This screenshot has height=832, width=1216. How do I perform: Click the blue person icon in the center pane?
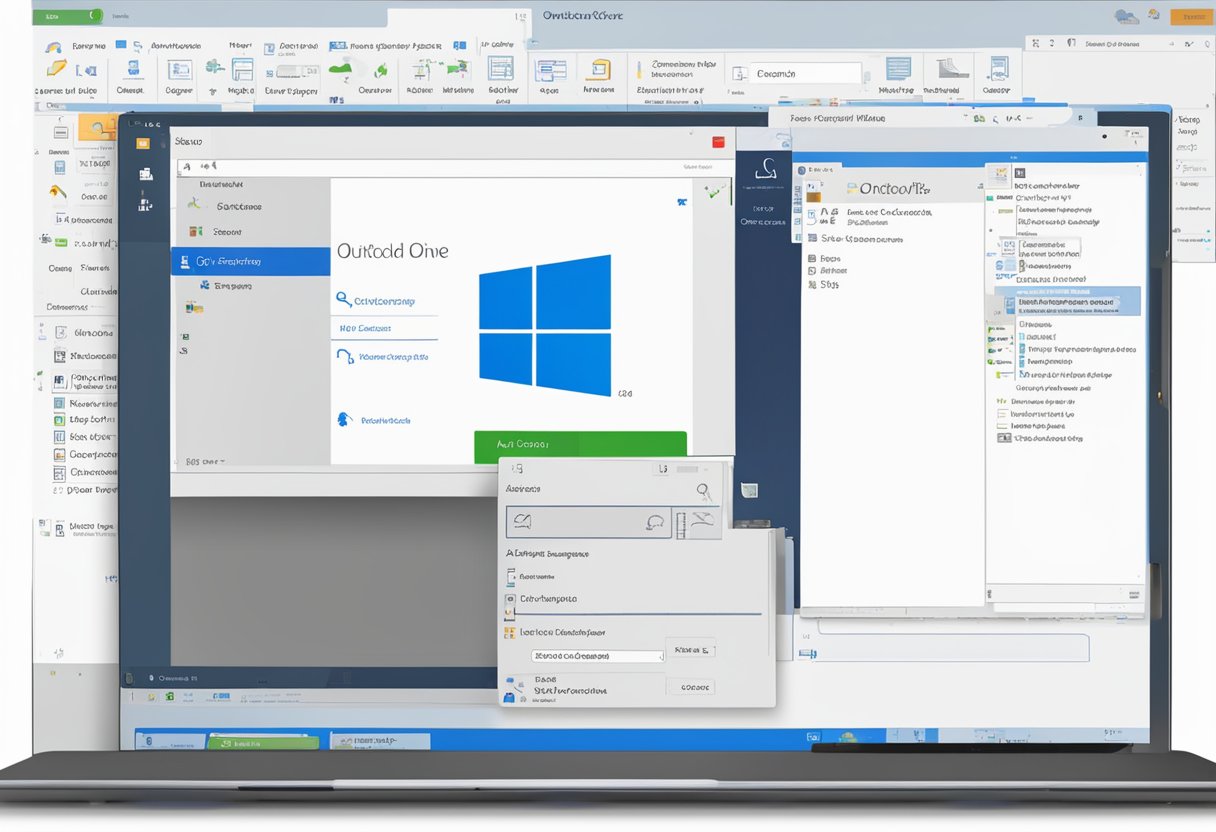(x=345, y=420)
